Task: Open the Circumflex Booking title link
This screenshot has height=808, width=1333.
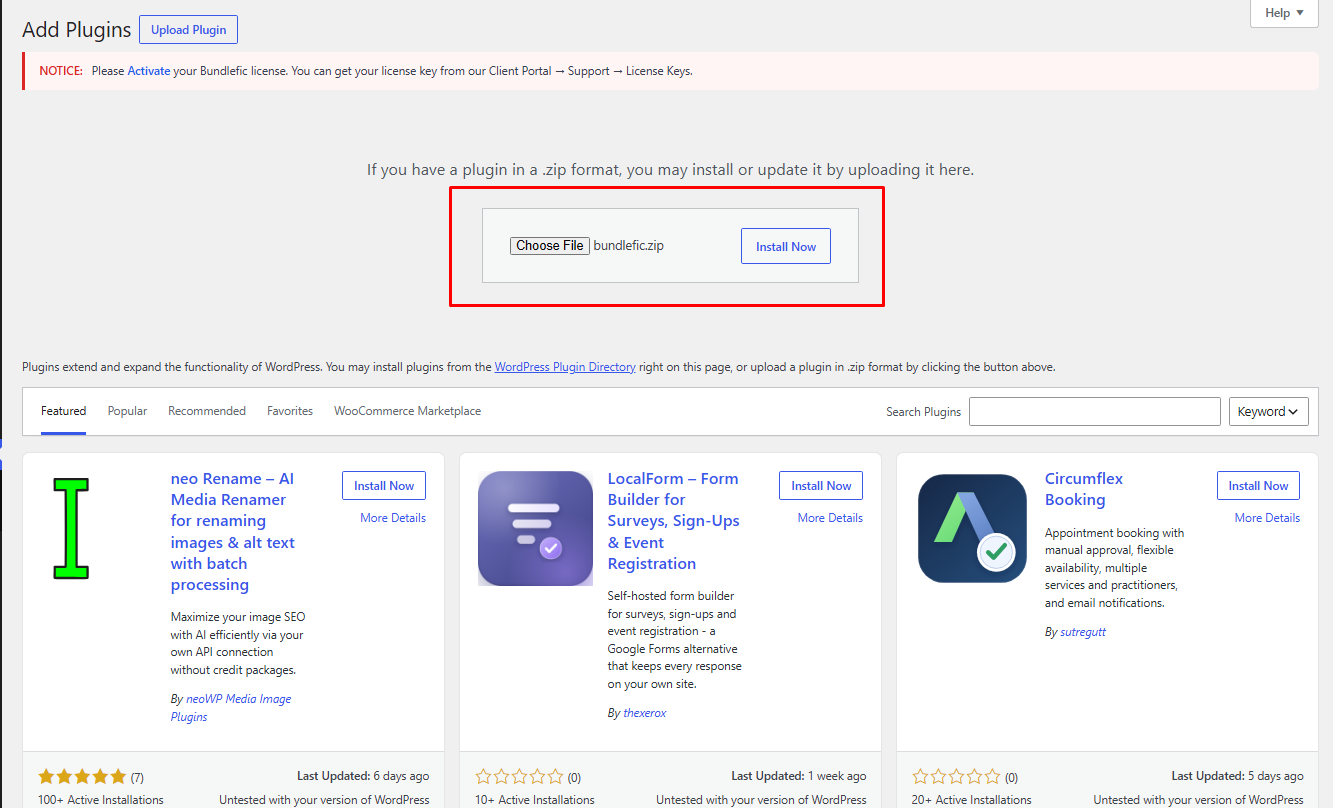Action: [x=1084, y=489]
